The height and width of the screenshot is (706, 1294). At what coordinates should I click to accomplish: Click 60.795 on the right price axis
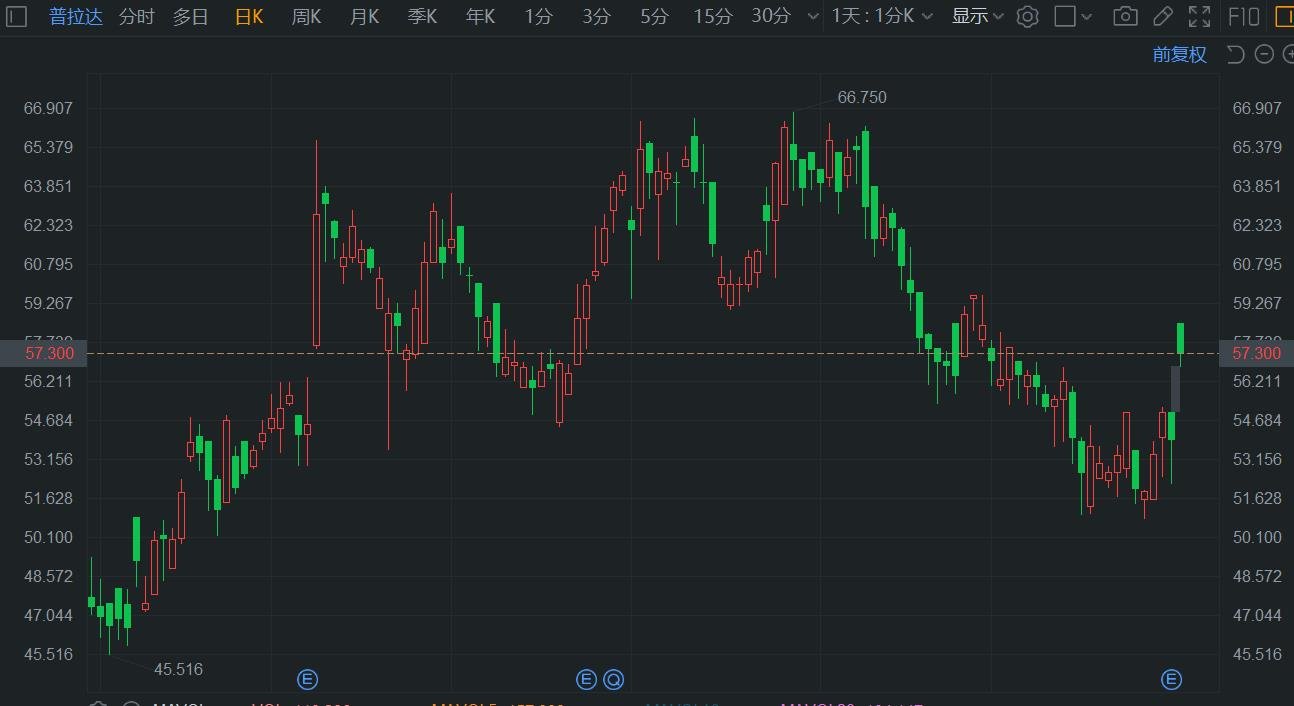(1257, 264)
